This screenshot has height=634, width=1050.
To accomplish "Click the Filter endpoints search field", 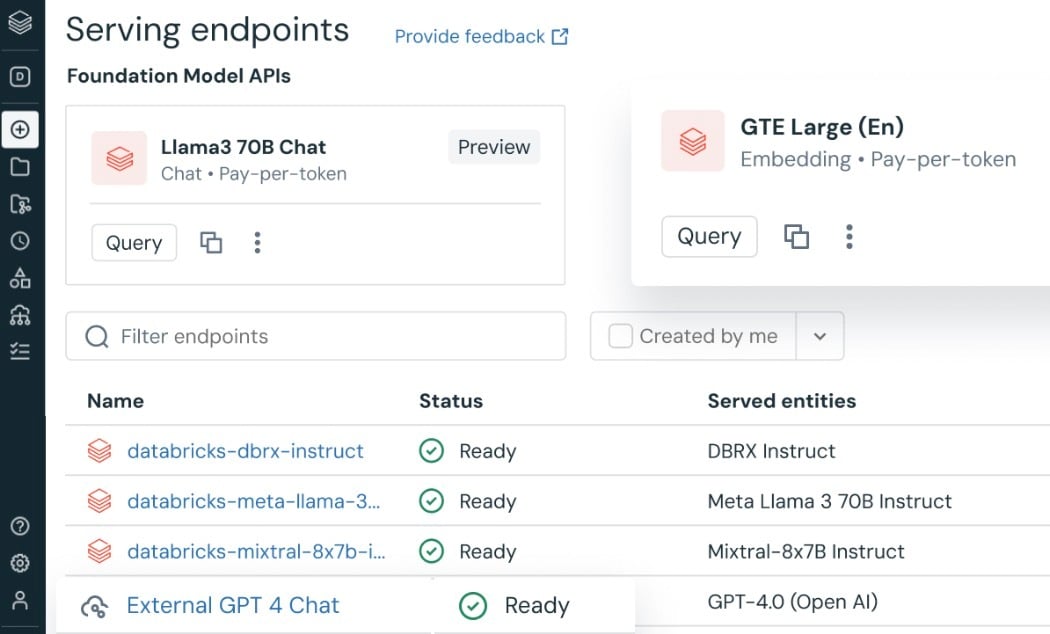I will 330,336.
